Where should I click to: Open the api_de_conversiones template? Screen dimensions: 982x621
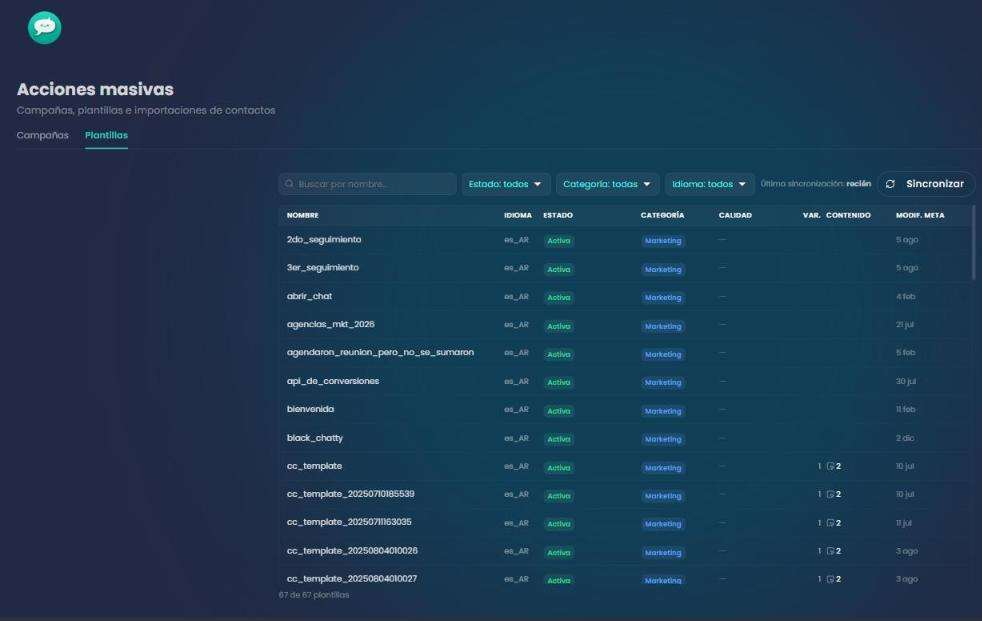tap(333, 381)
